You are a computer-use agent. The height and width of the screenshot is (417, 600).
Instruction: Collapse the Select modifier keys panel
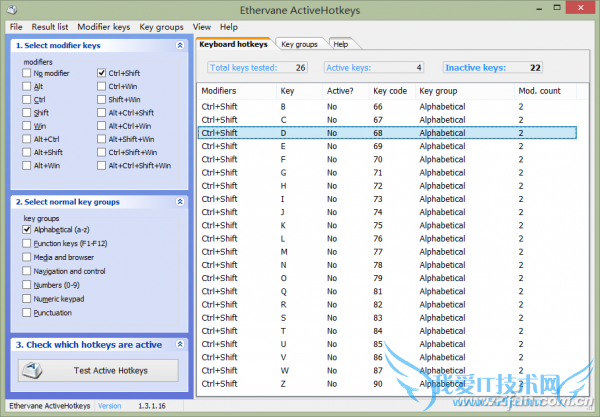pos(179,46)
